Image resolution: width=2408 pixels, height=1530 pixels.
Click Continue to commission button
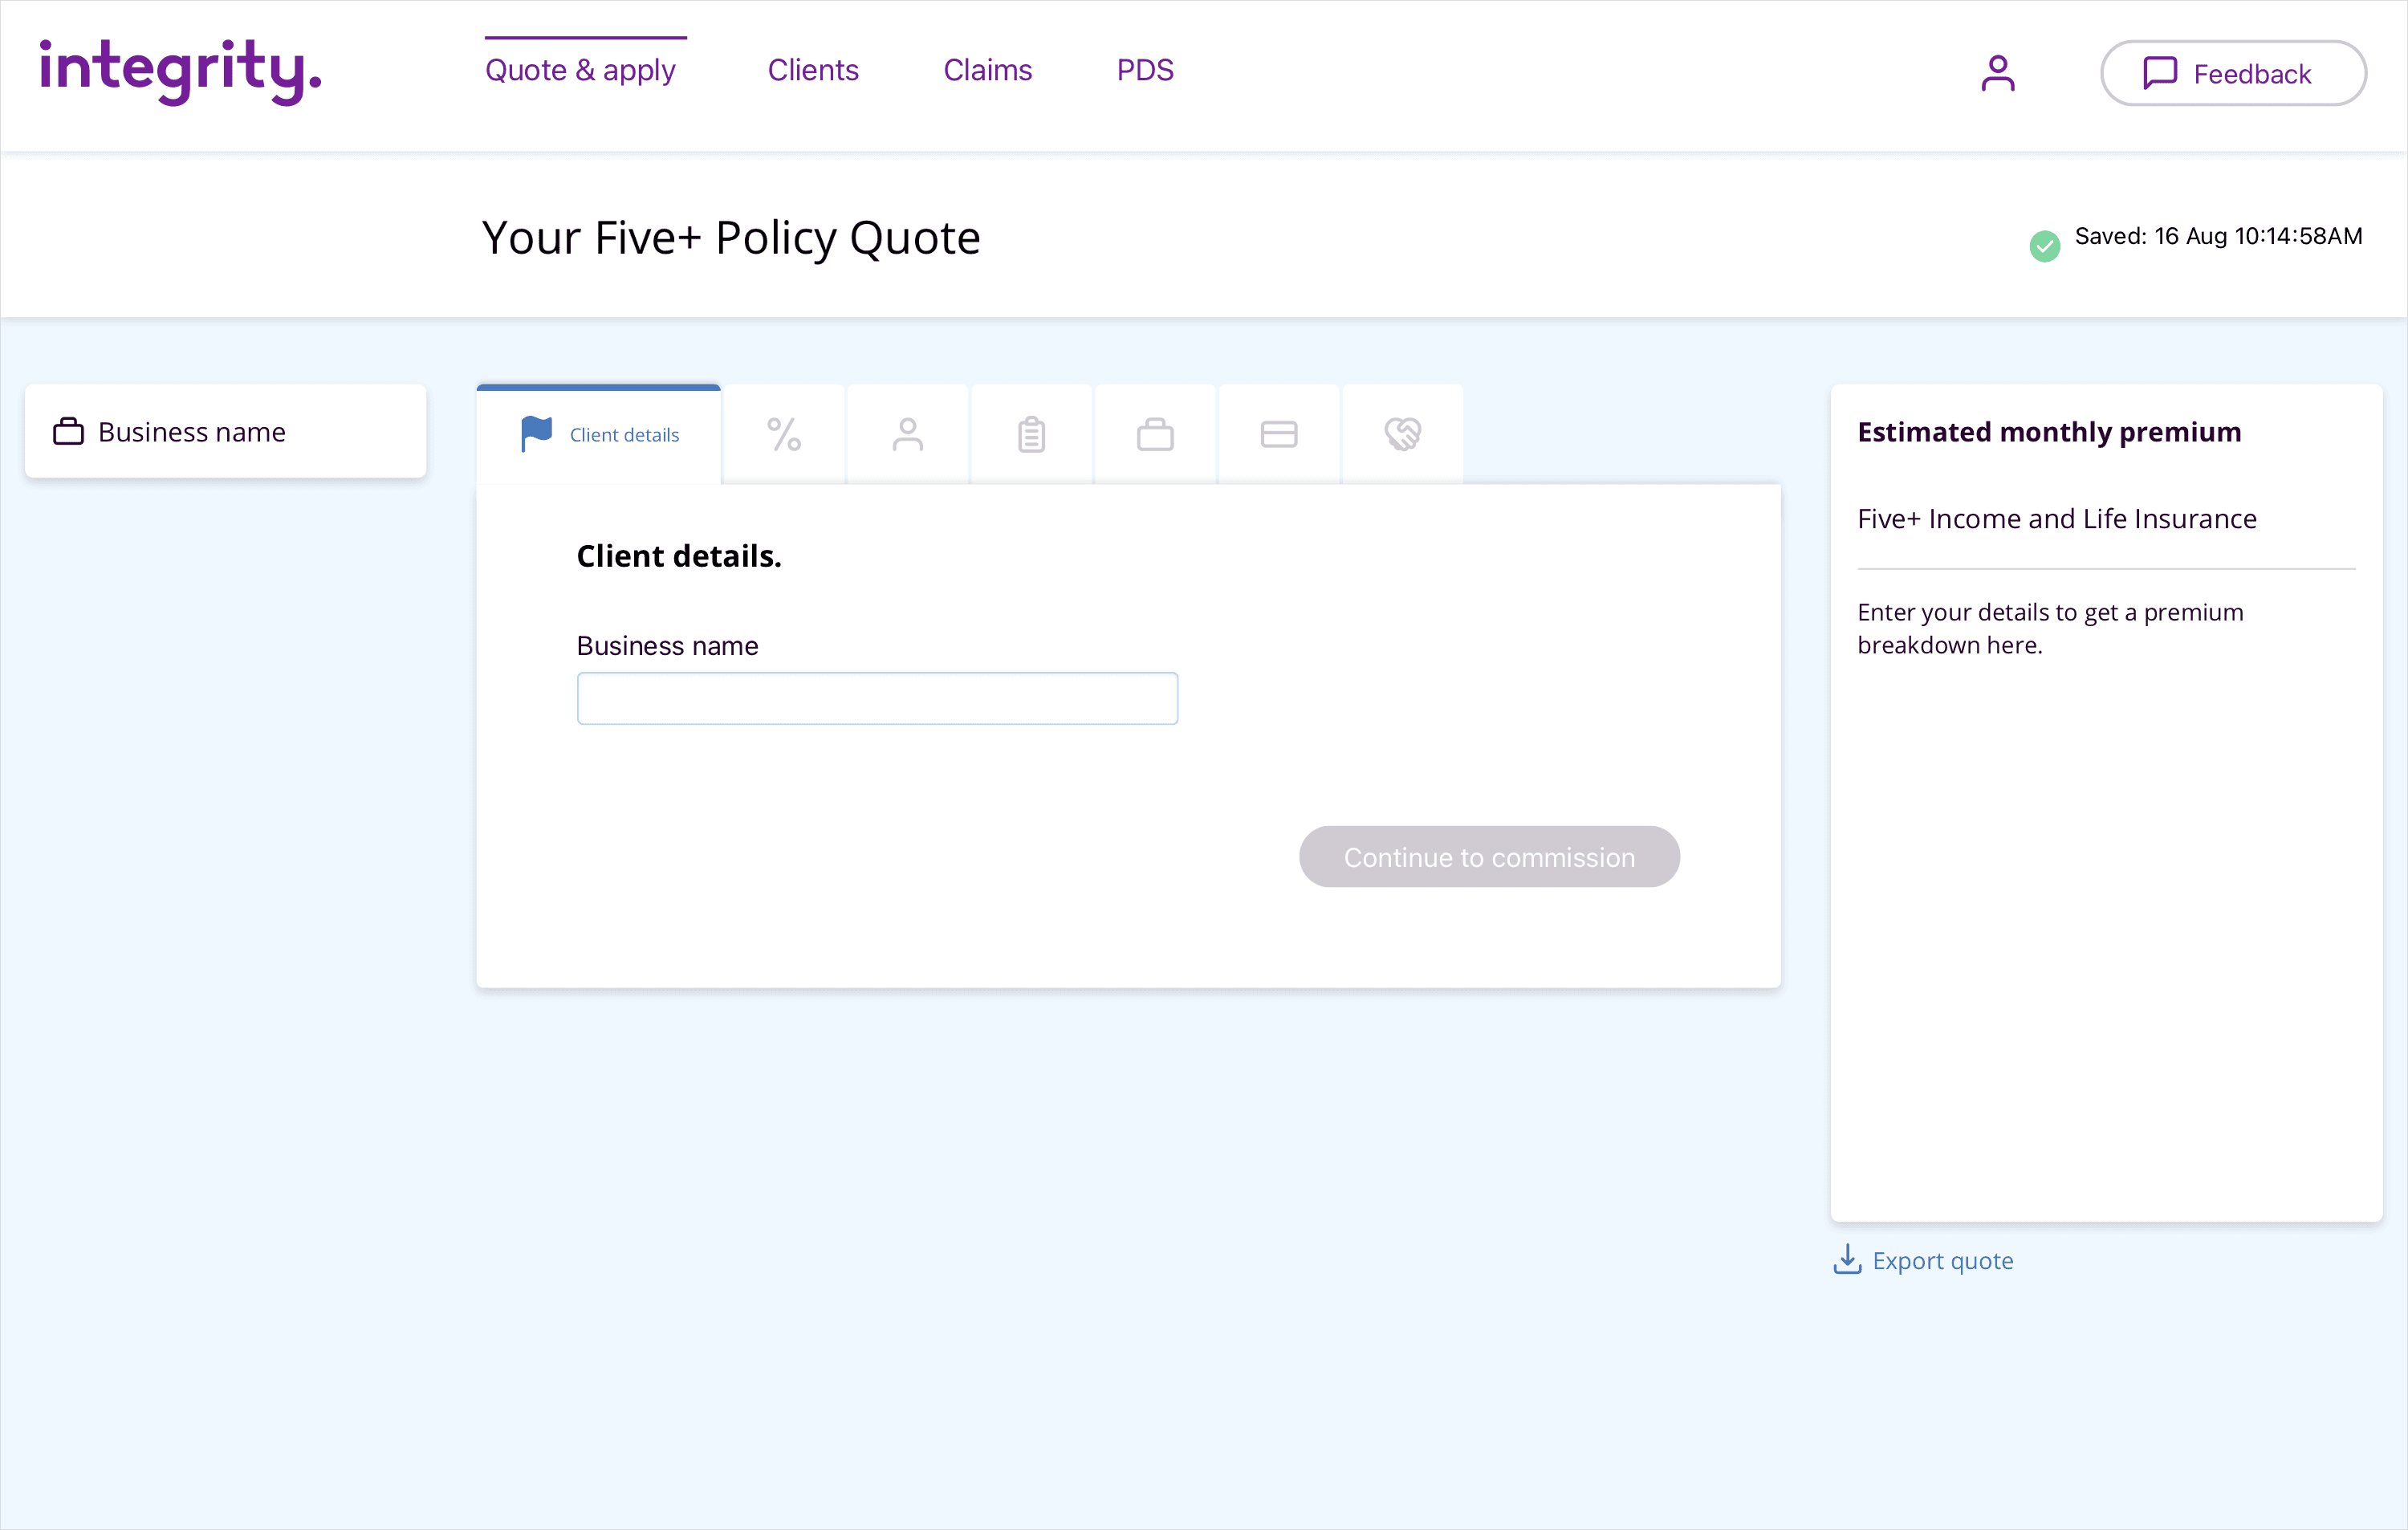coord(1488,857)
